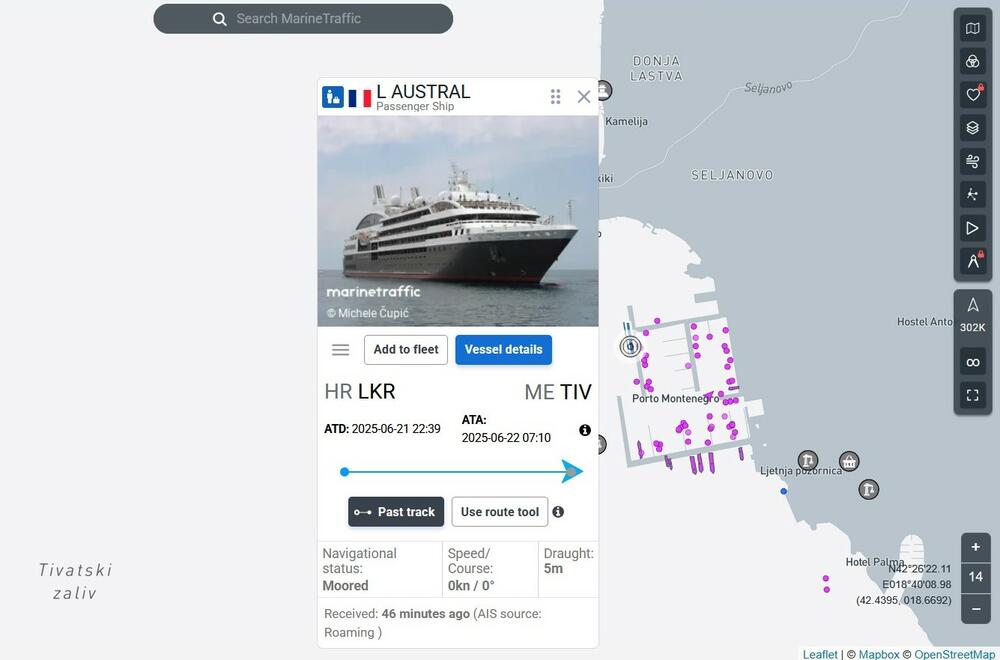Click the map filters circles icon

tap(972, 62)
